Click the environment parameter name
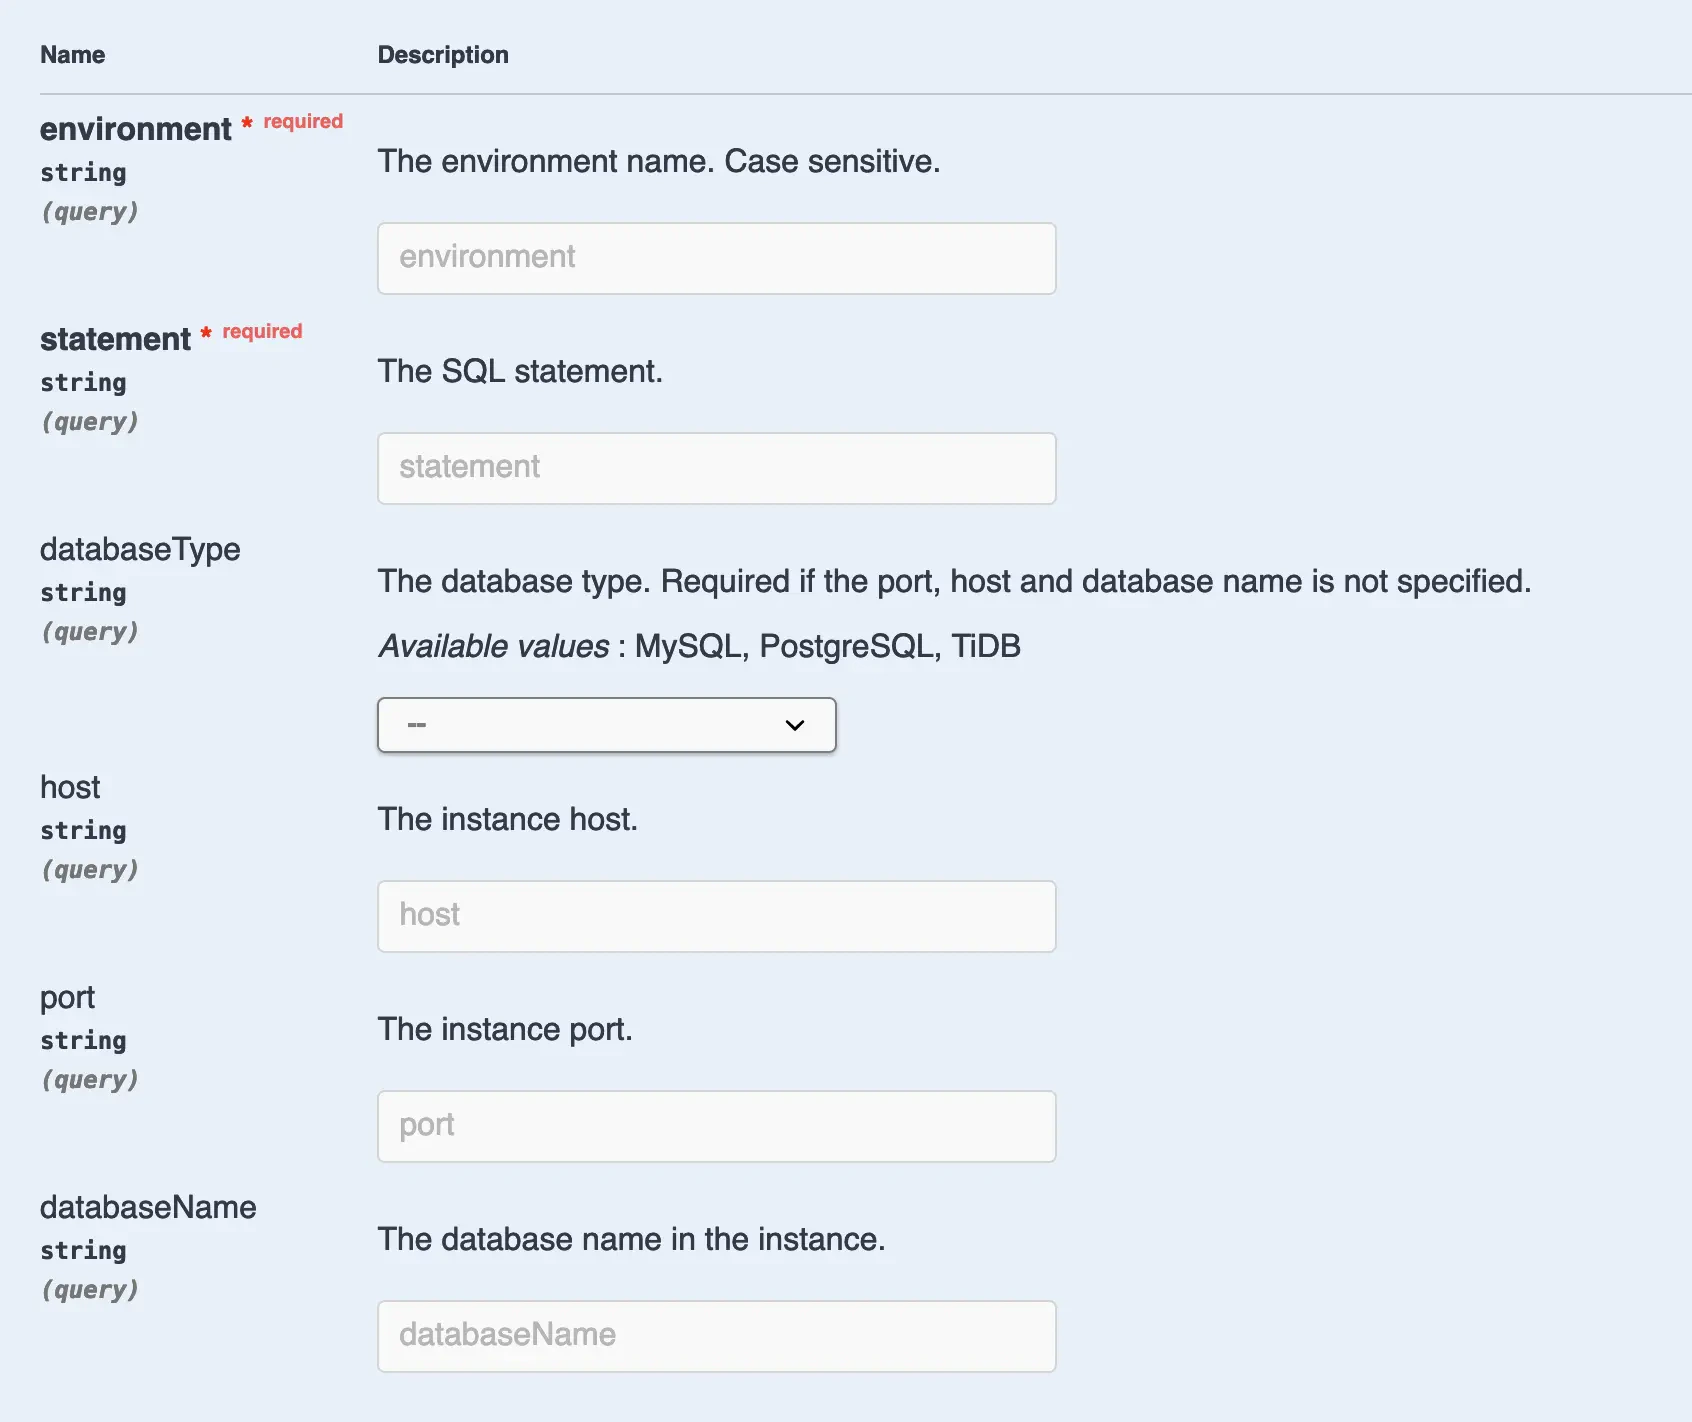The height and width of the screenshot is (1422, 1692). coord(136,128)
